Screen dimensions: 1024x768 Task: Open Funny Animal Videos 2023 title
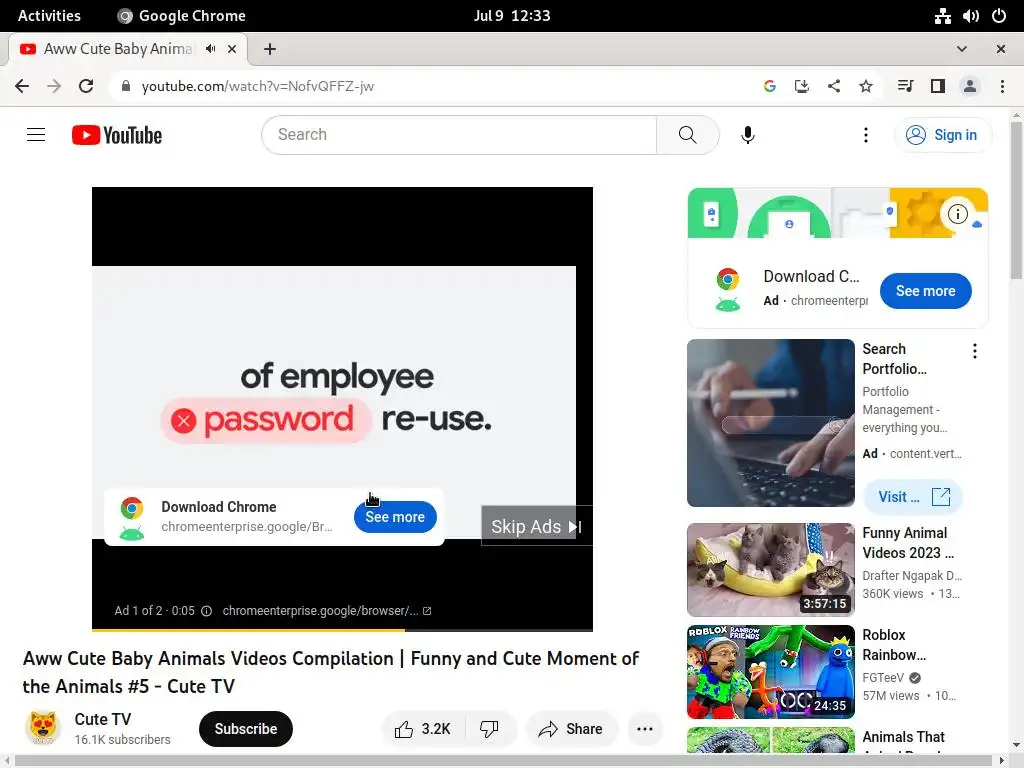coord(908,543)
